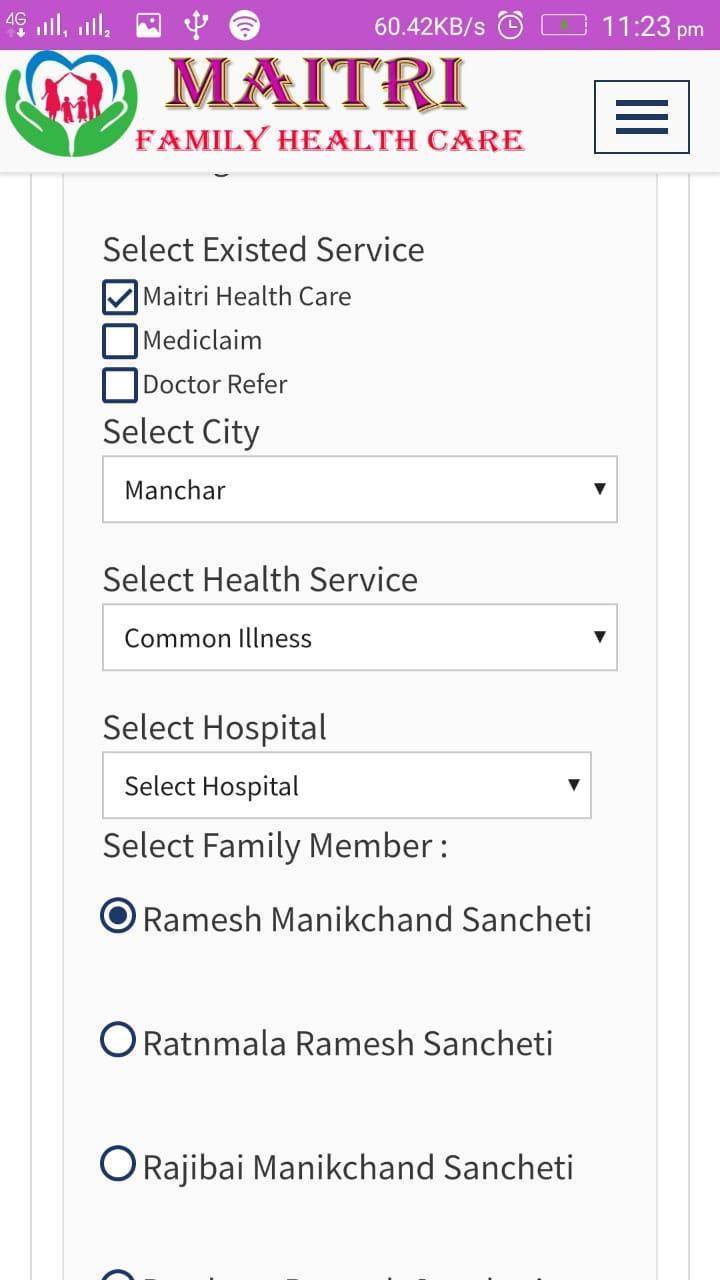The height and width of the screenshot is (1280, 720).
Task: Enable the Mediclaim checkbox
Action: click(120, 341)
